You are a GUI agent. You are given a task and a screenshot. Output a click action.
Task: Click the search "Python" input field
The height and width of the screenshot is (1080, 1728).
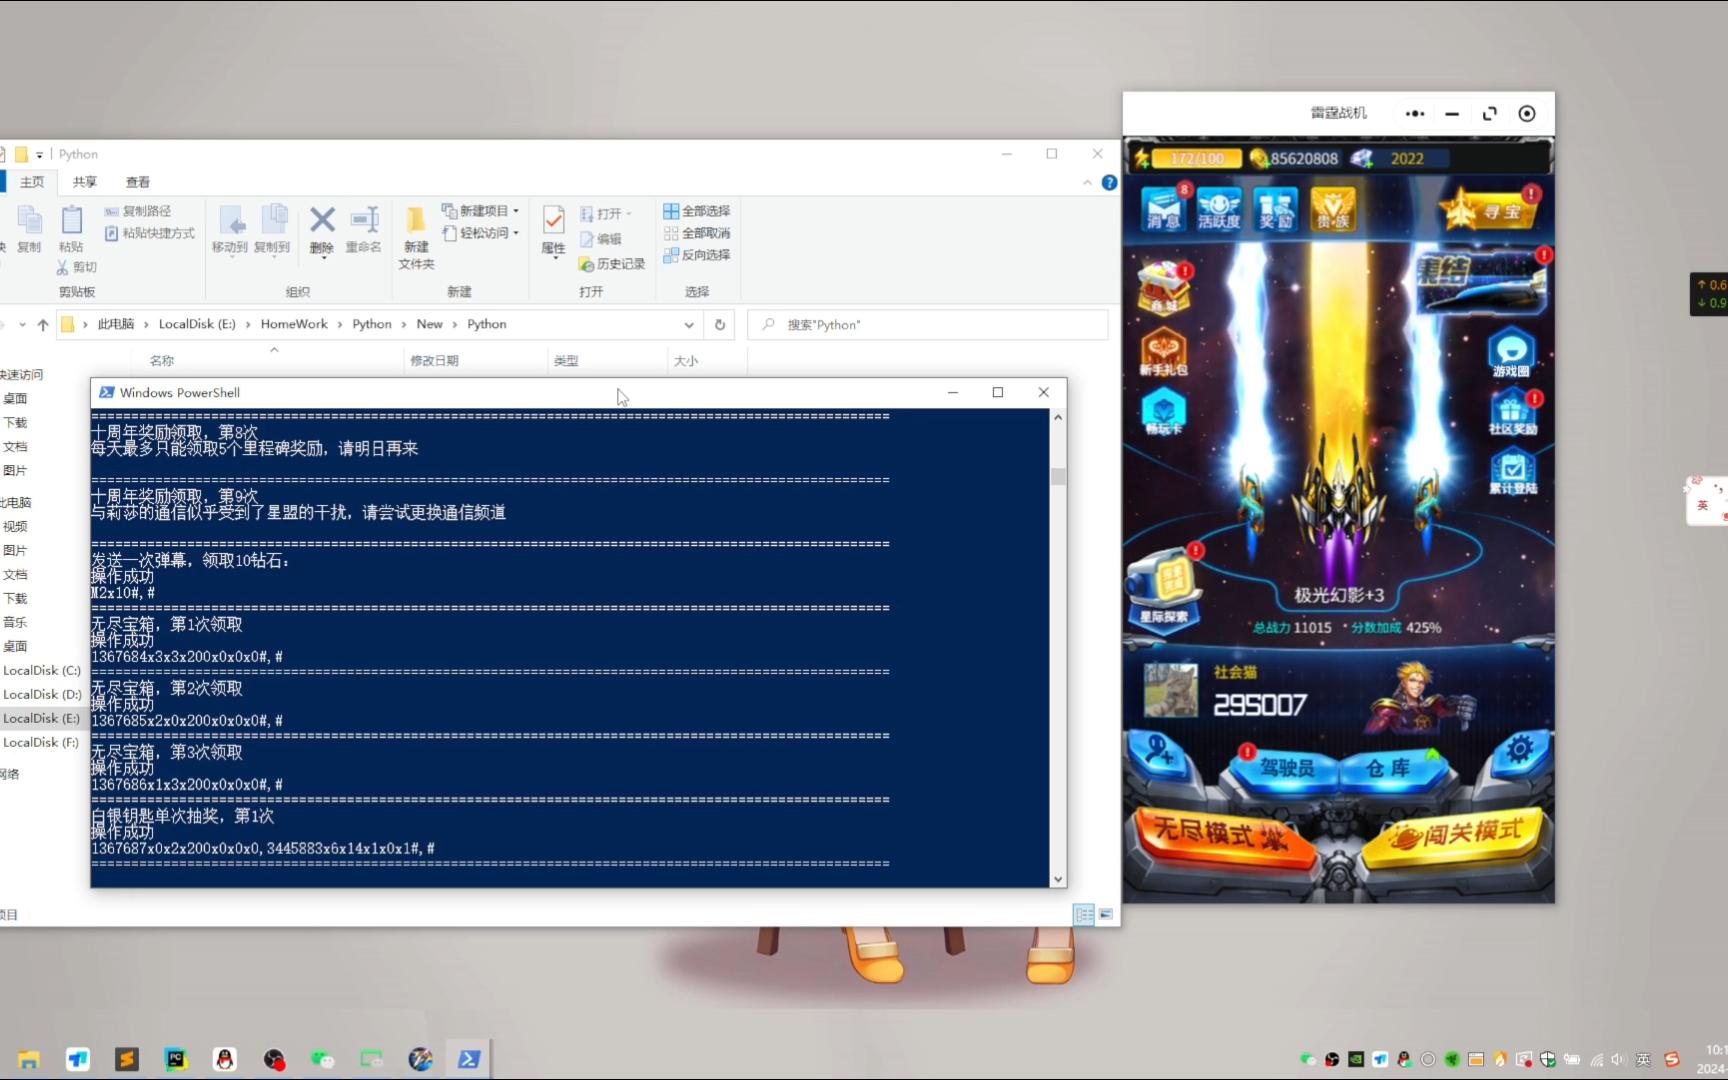point(930,325)
